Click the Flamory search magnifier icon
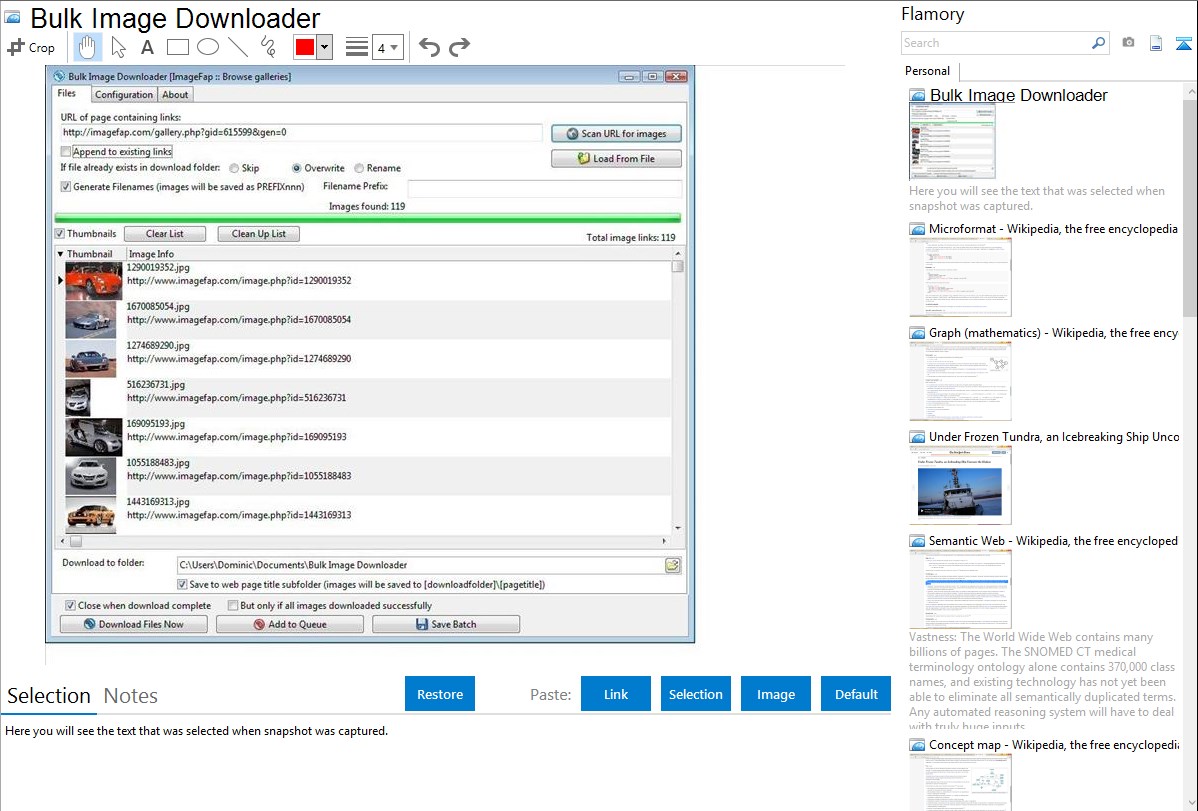Screen dimensions: 1198x811 coord(1098,43)
